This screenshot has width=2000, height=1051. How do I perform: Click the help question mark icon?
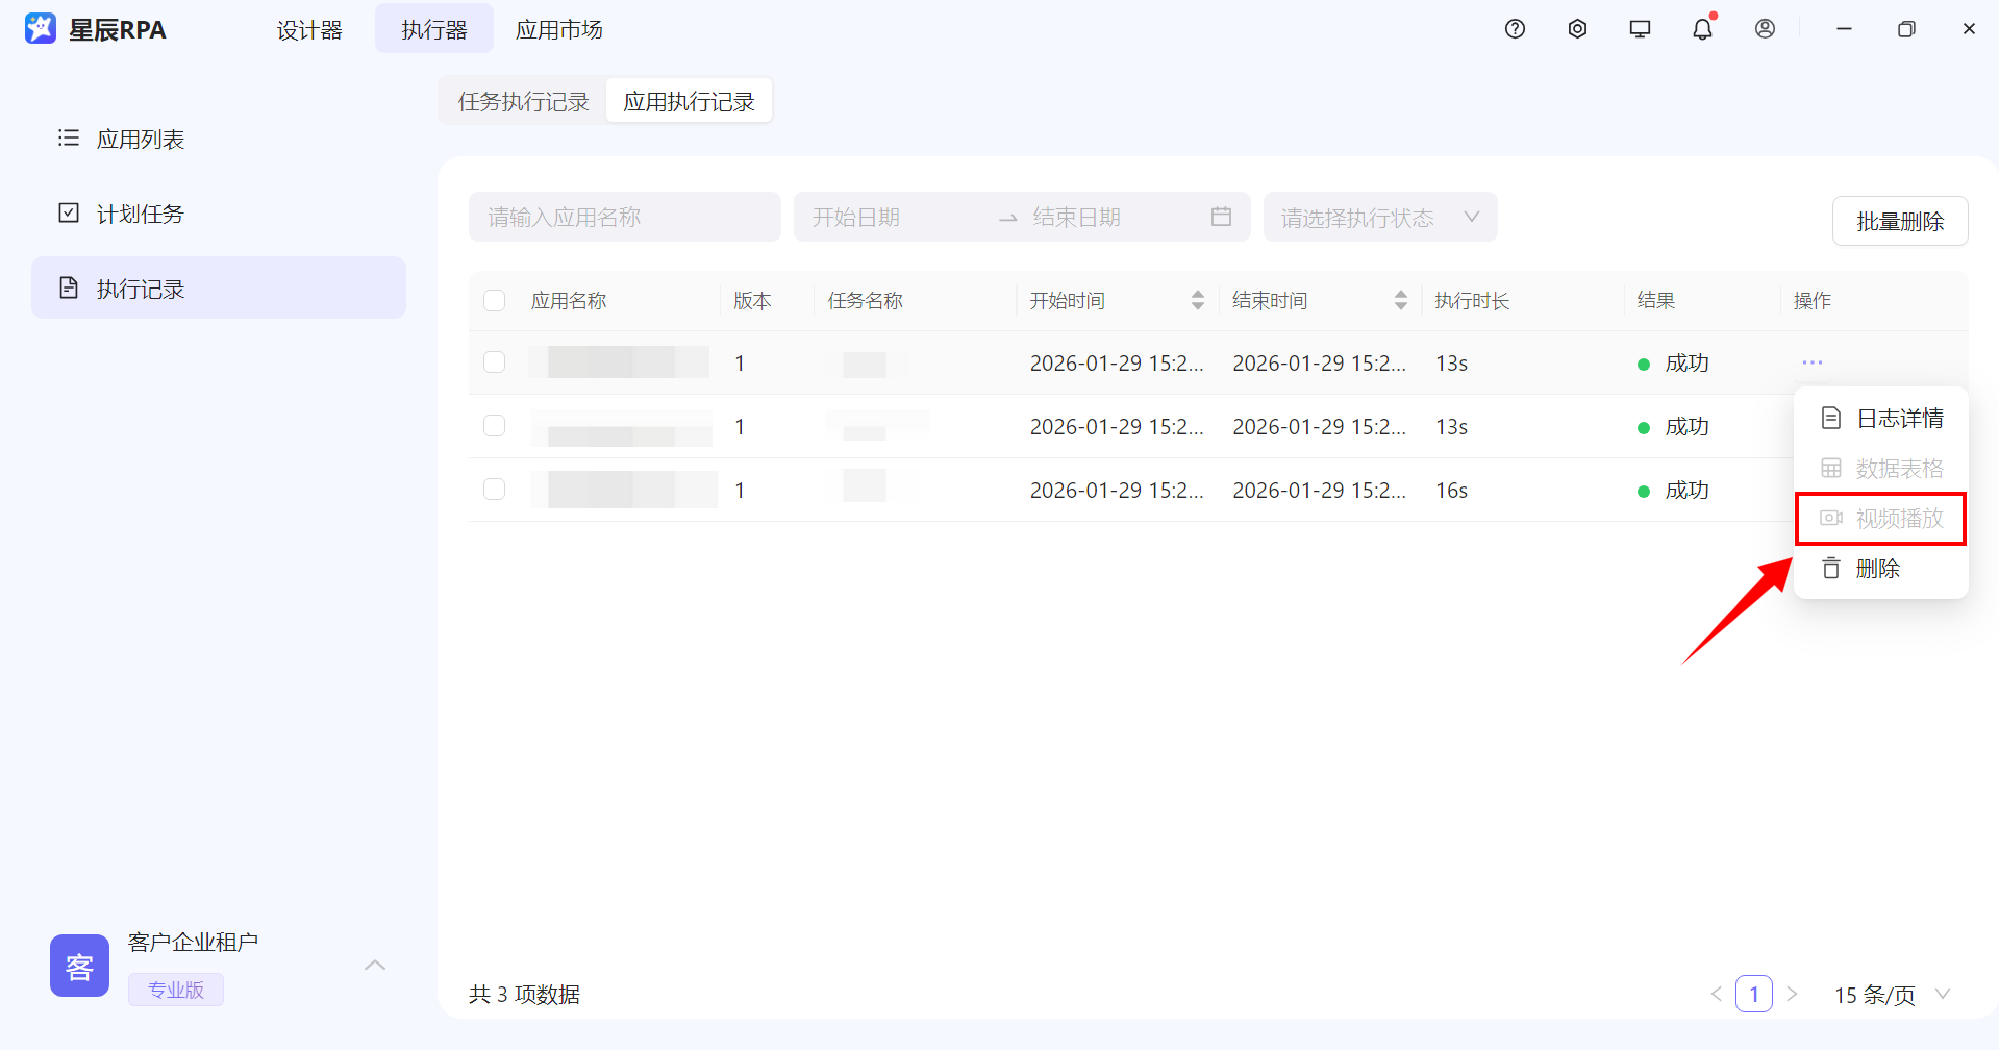(x=1514, y=29)
